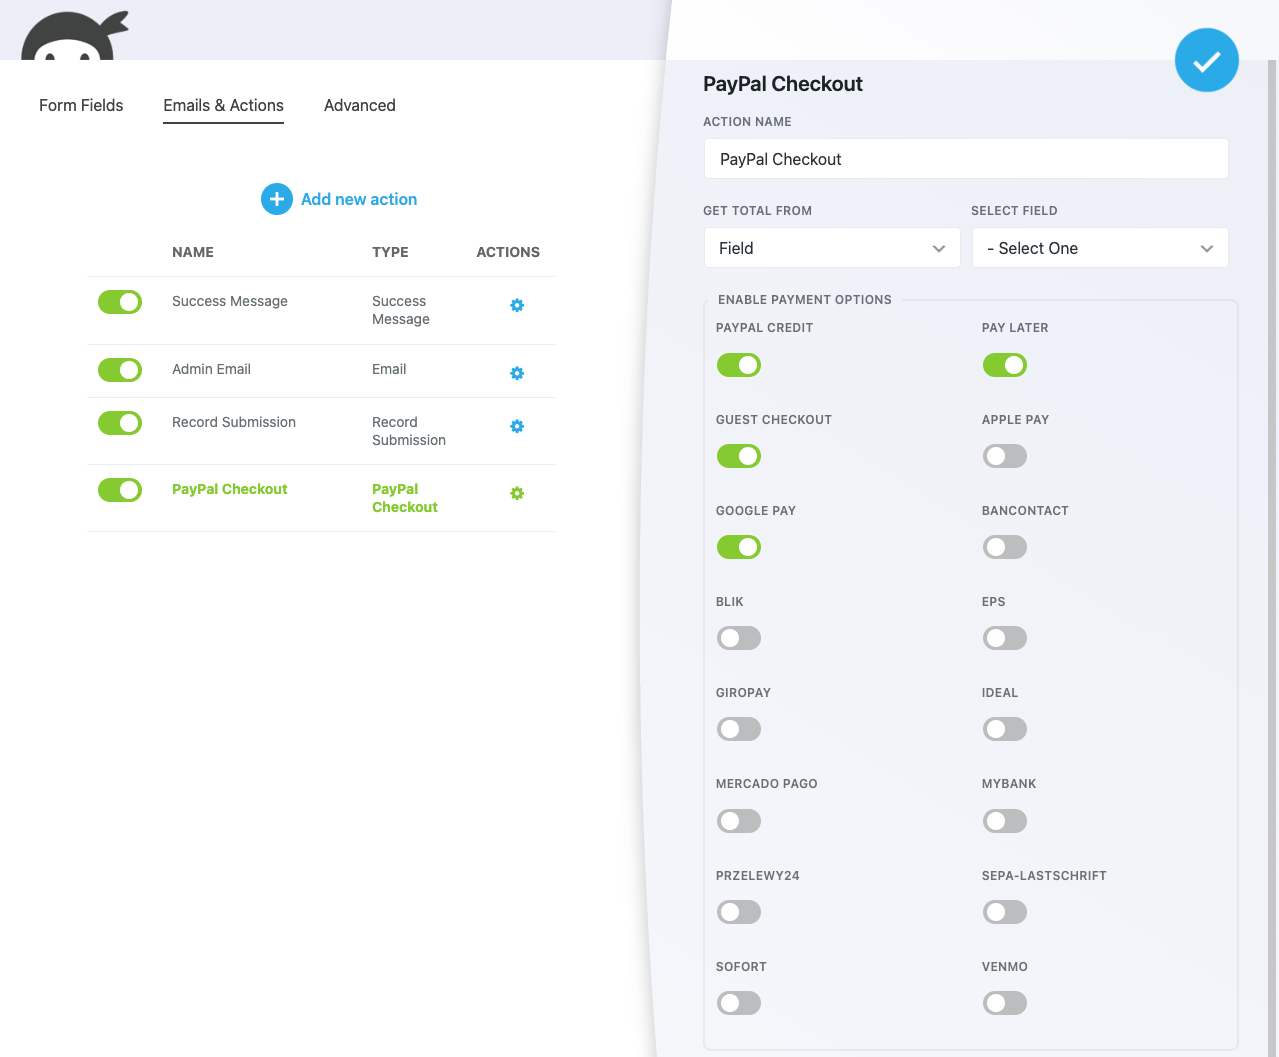Turn off the PayPal Credit toggle

[739, 365]
